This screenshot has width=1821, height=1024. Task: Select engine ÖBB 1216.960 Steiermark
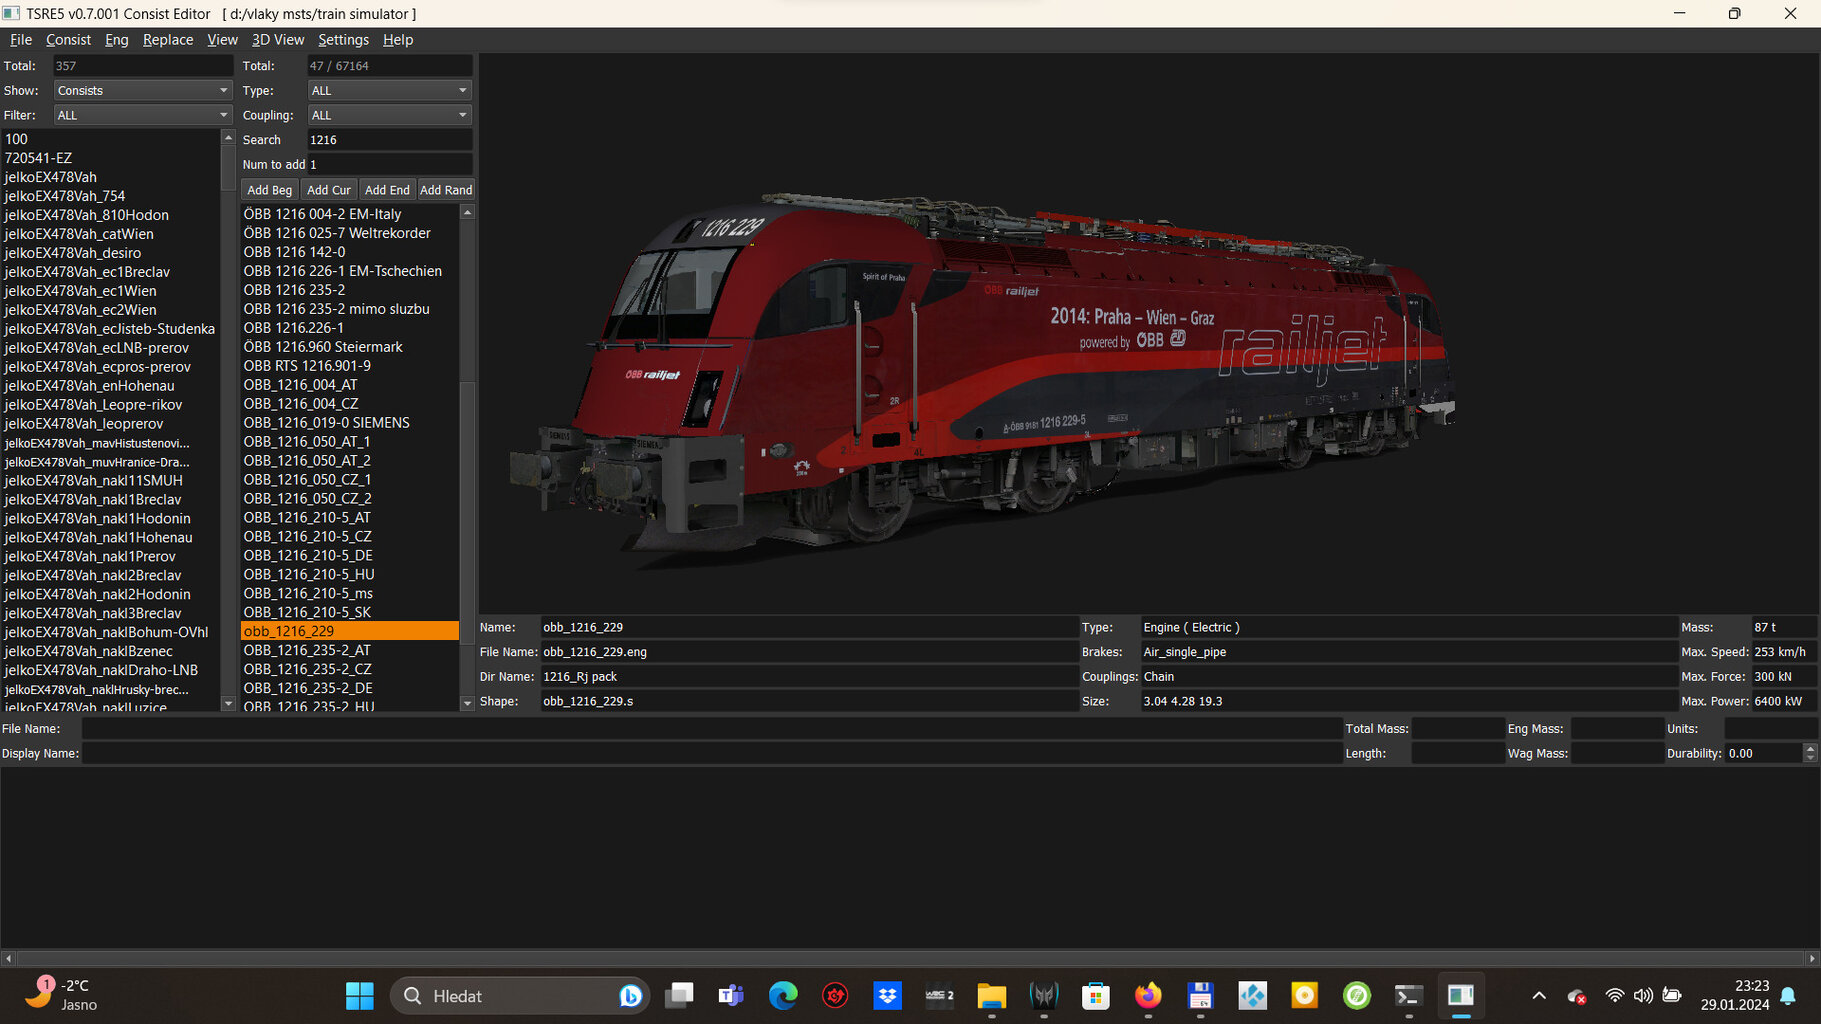[x=350, y=347]
